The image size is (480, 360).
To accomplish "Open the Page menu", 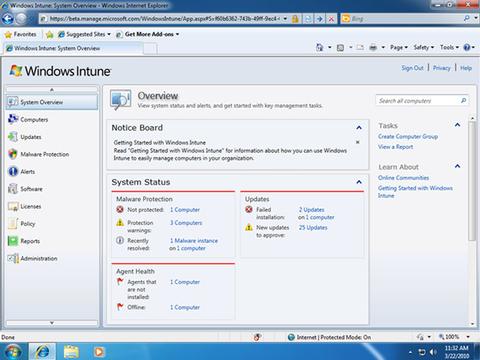I will click(x=399, y=48).
